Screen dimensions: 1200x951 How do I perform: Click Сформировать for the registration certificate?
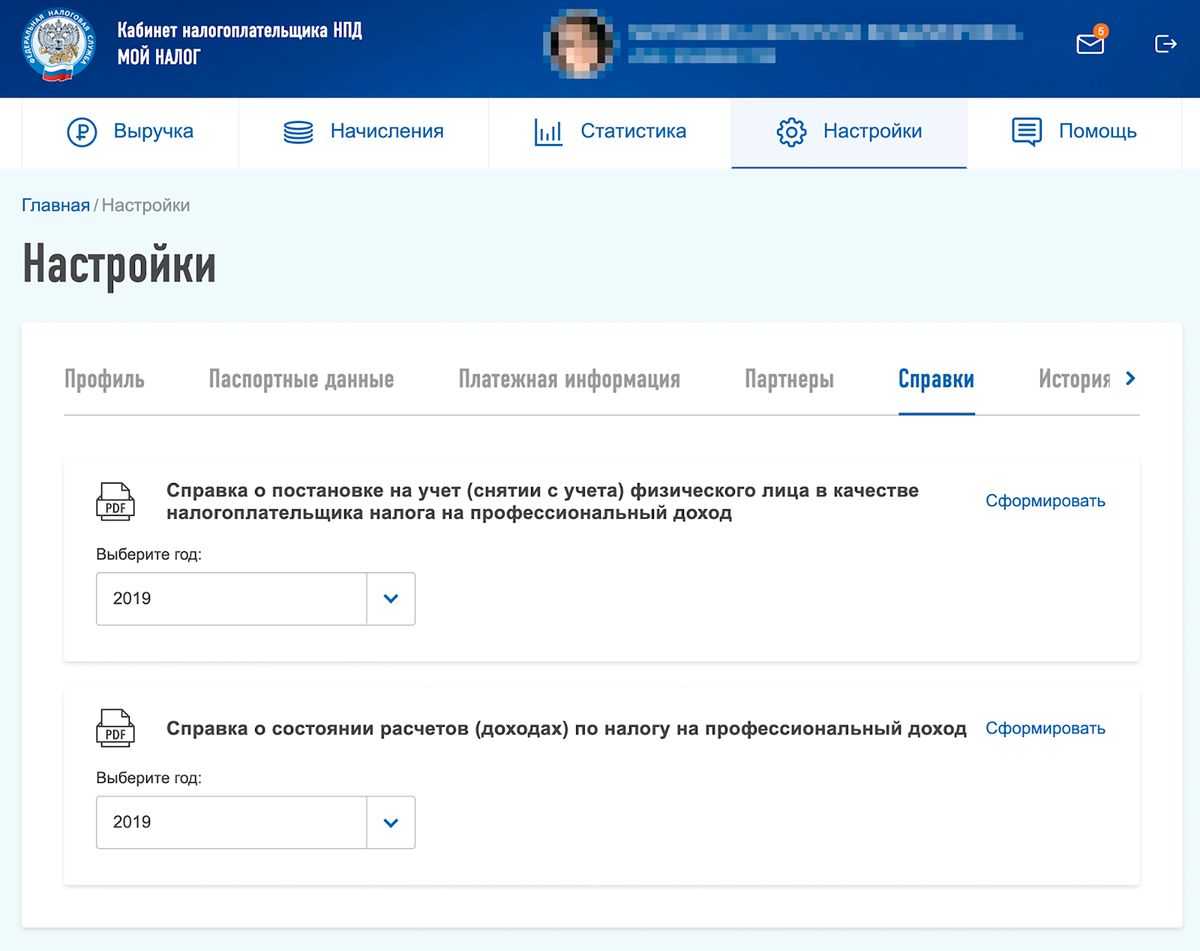click(1045, 501)
